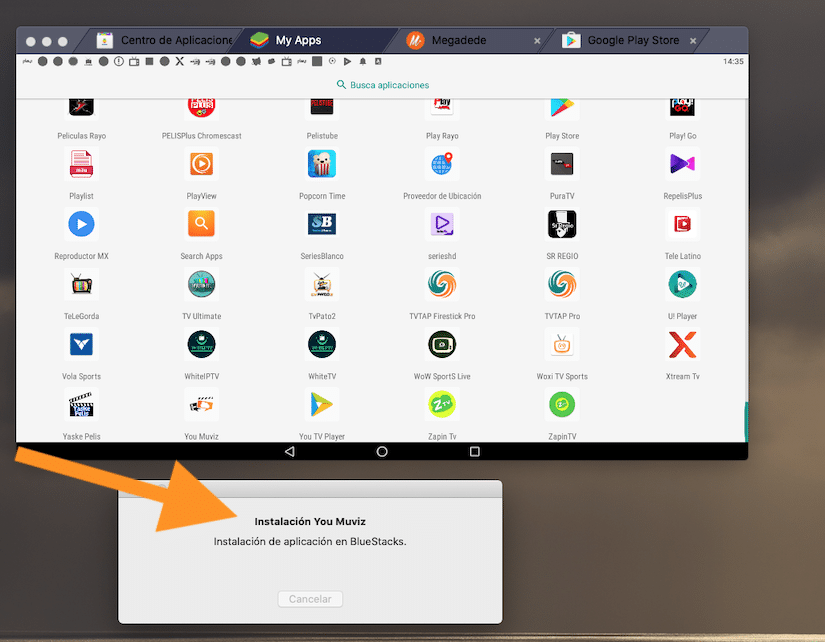Viewport: 825px width, 642px height.
Task: Open the Centro de Aplicaciones tab
Action: click(x=165, y=40)
